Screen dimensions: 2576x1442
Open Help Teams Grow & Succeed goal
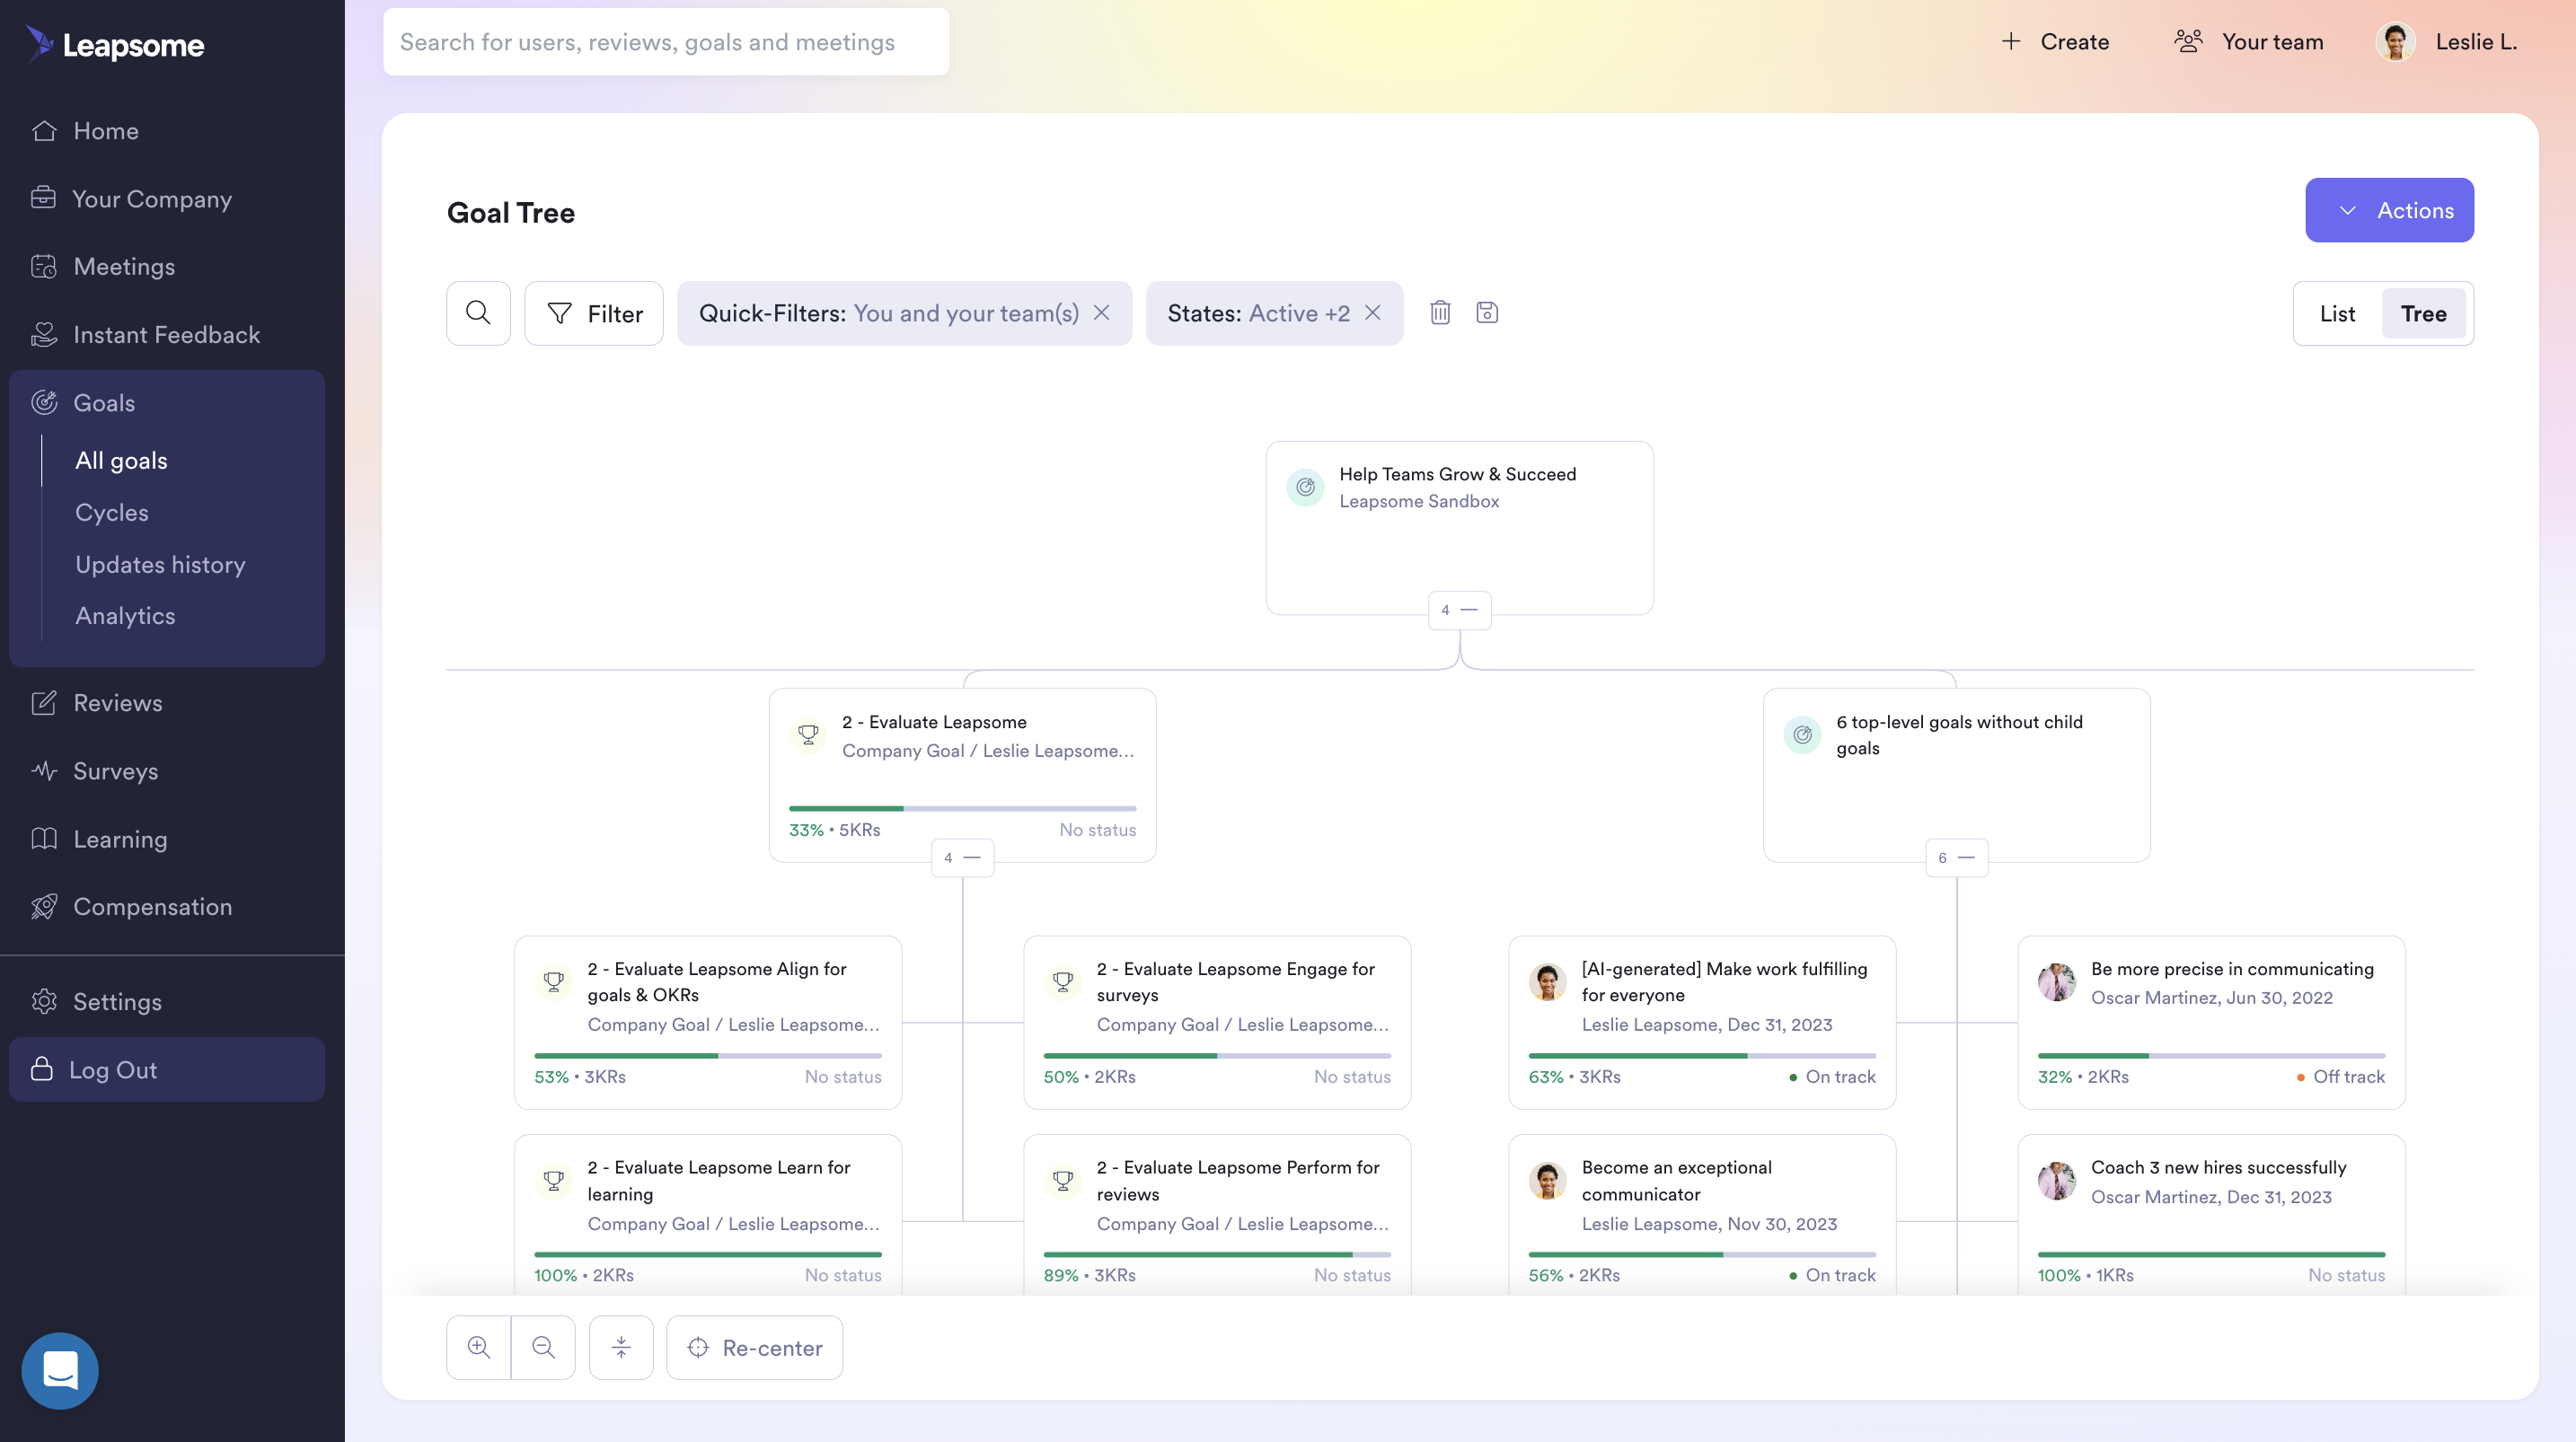[x=1459, y=527]
